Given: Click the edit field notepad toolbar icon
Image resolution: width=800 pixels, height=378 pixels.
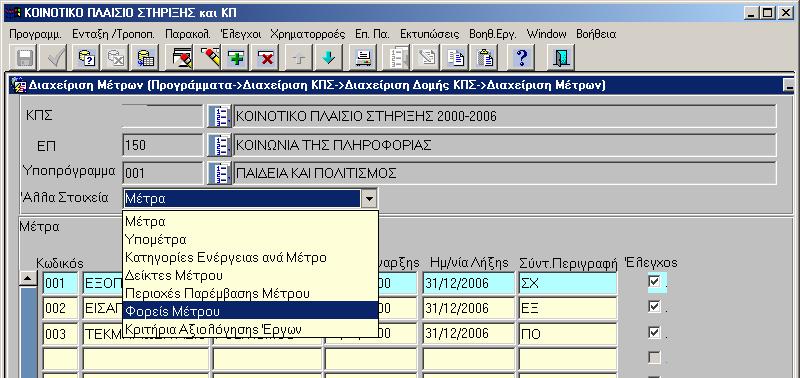Looking at the screenshot, I should click(426, 58).
